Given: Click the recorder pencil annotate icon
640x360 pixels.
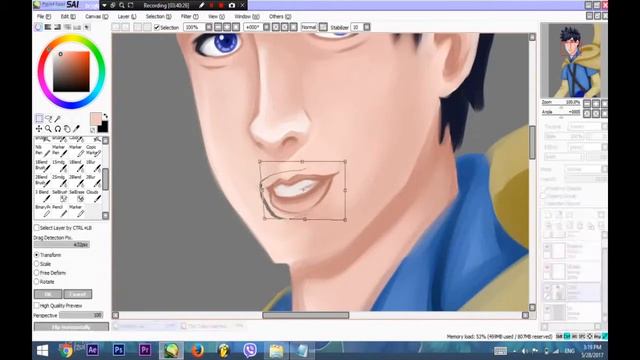Looking at the screenshot, I should (x=202, y=5).
